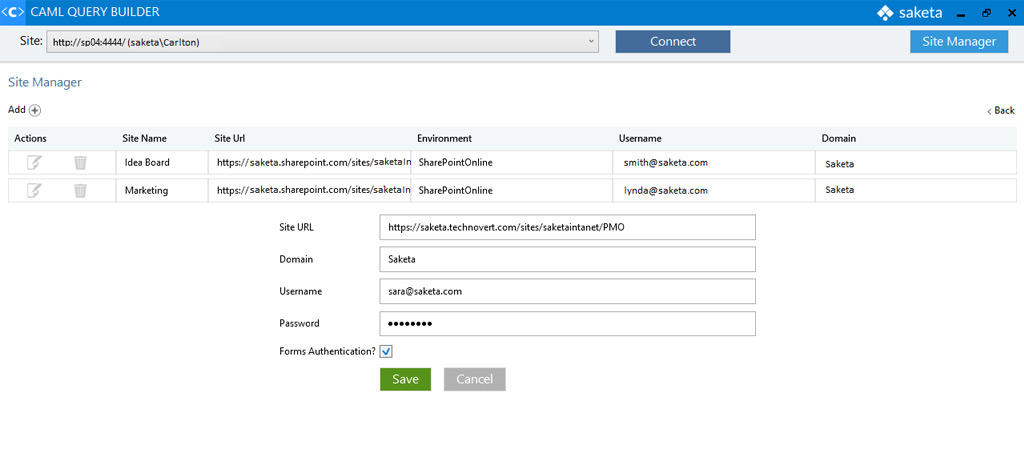Select the Idea Board site name cell
Screen dimensions: 1024x463
tap(162, 163)
